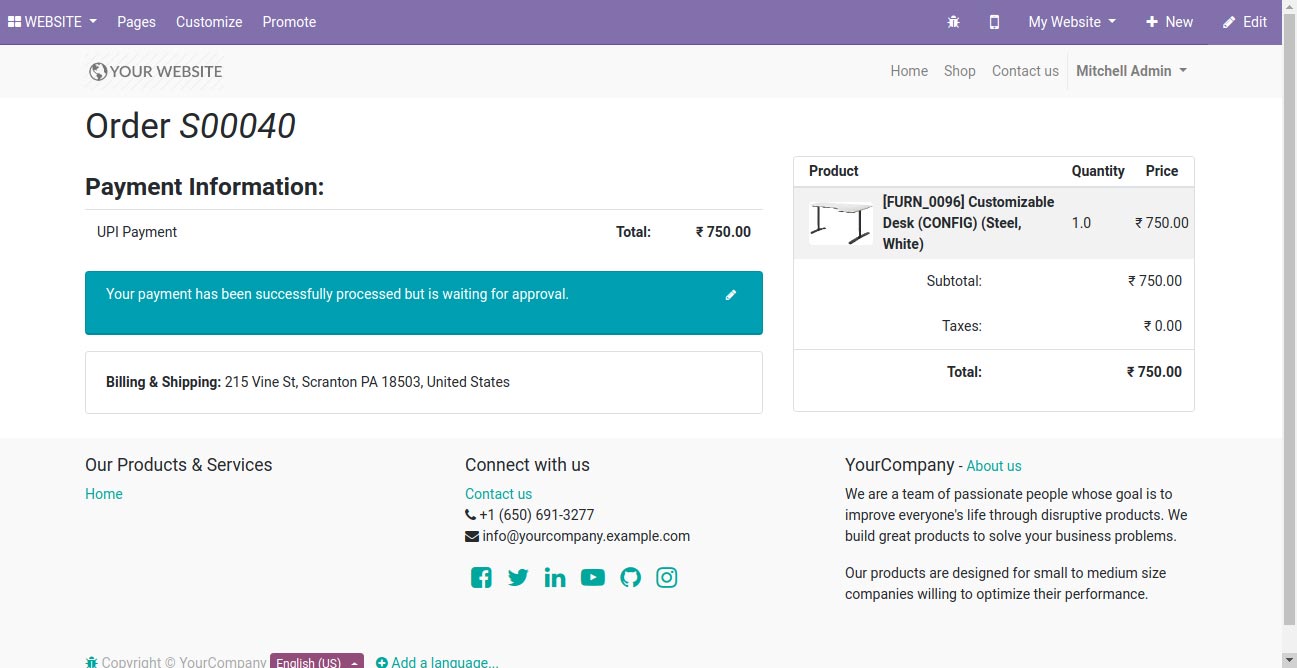The height and width of the screenshot is (668, 1297).
Task: Click the quantity 1.0 cell
Action: [1081, 223]
